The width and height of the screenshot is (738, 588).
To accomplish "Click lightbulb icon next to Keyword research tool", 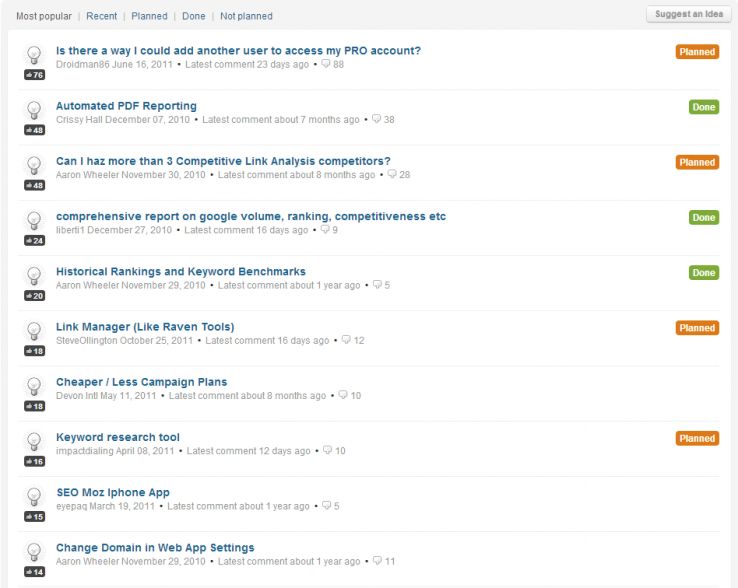I will 34,441.
